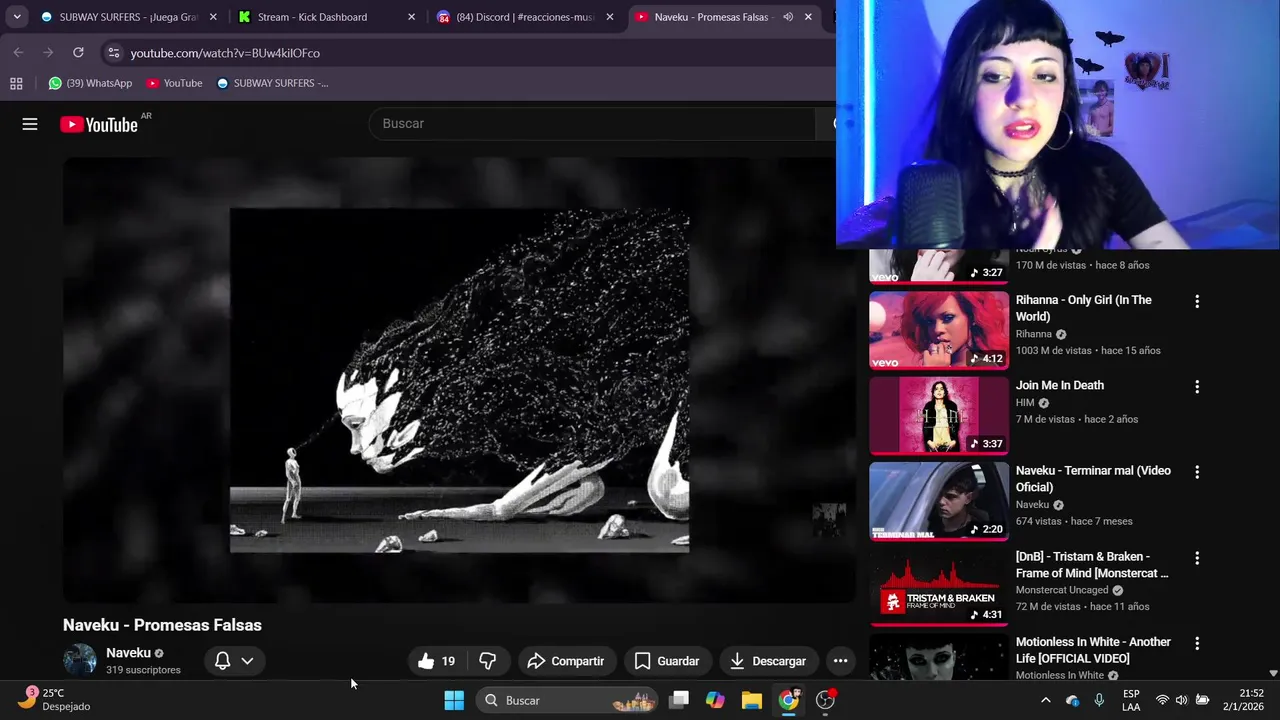Open more actions three-dot menu under video
1280x720 pixels.
click(x=840, y=661)
